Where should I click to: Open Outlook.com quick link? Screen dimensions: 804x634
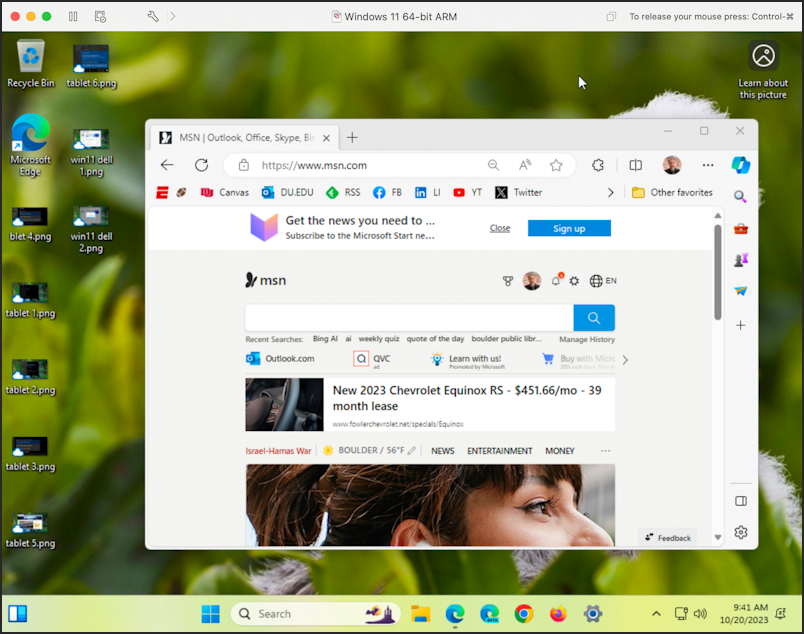pos(280,359)
